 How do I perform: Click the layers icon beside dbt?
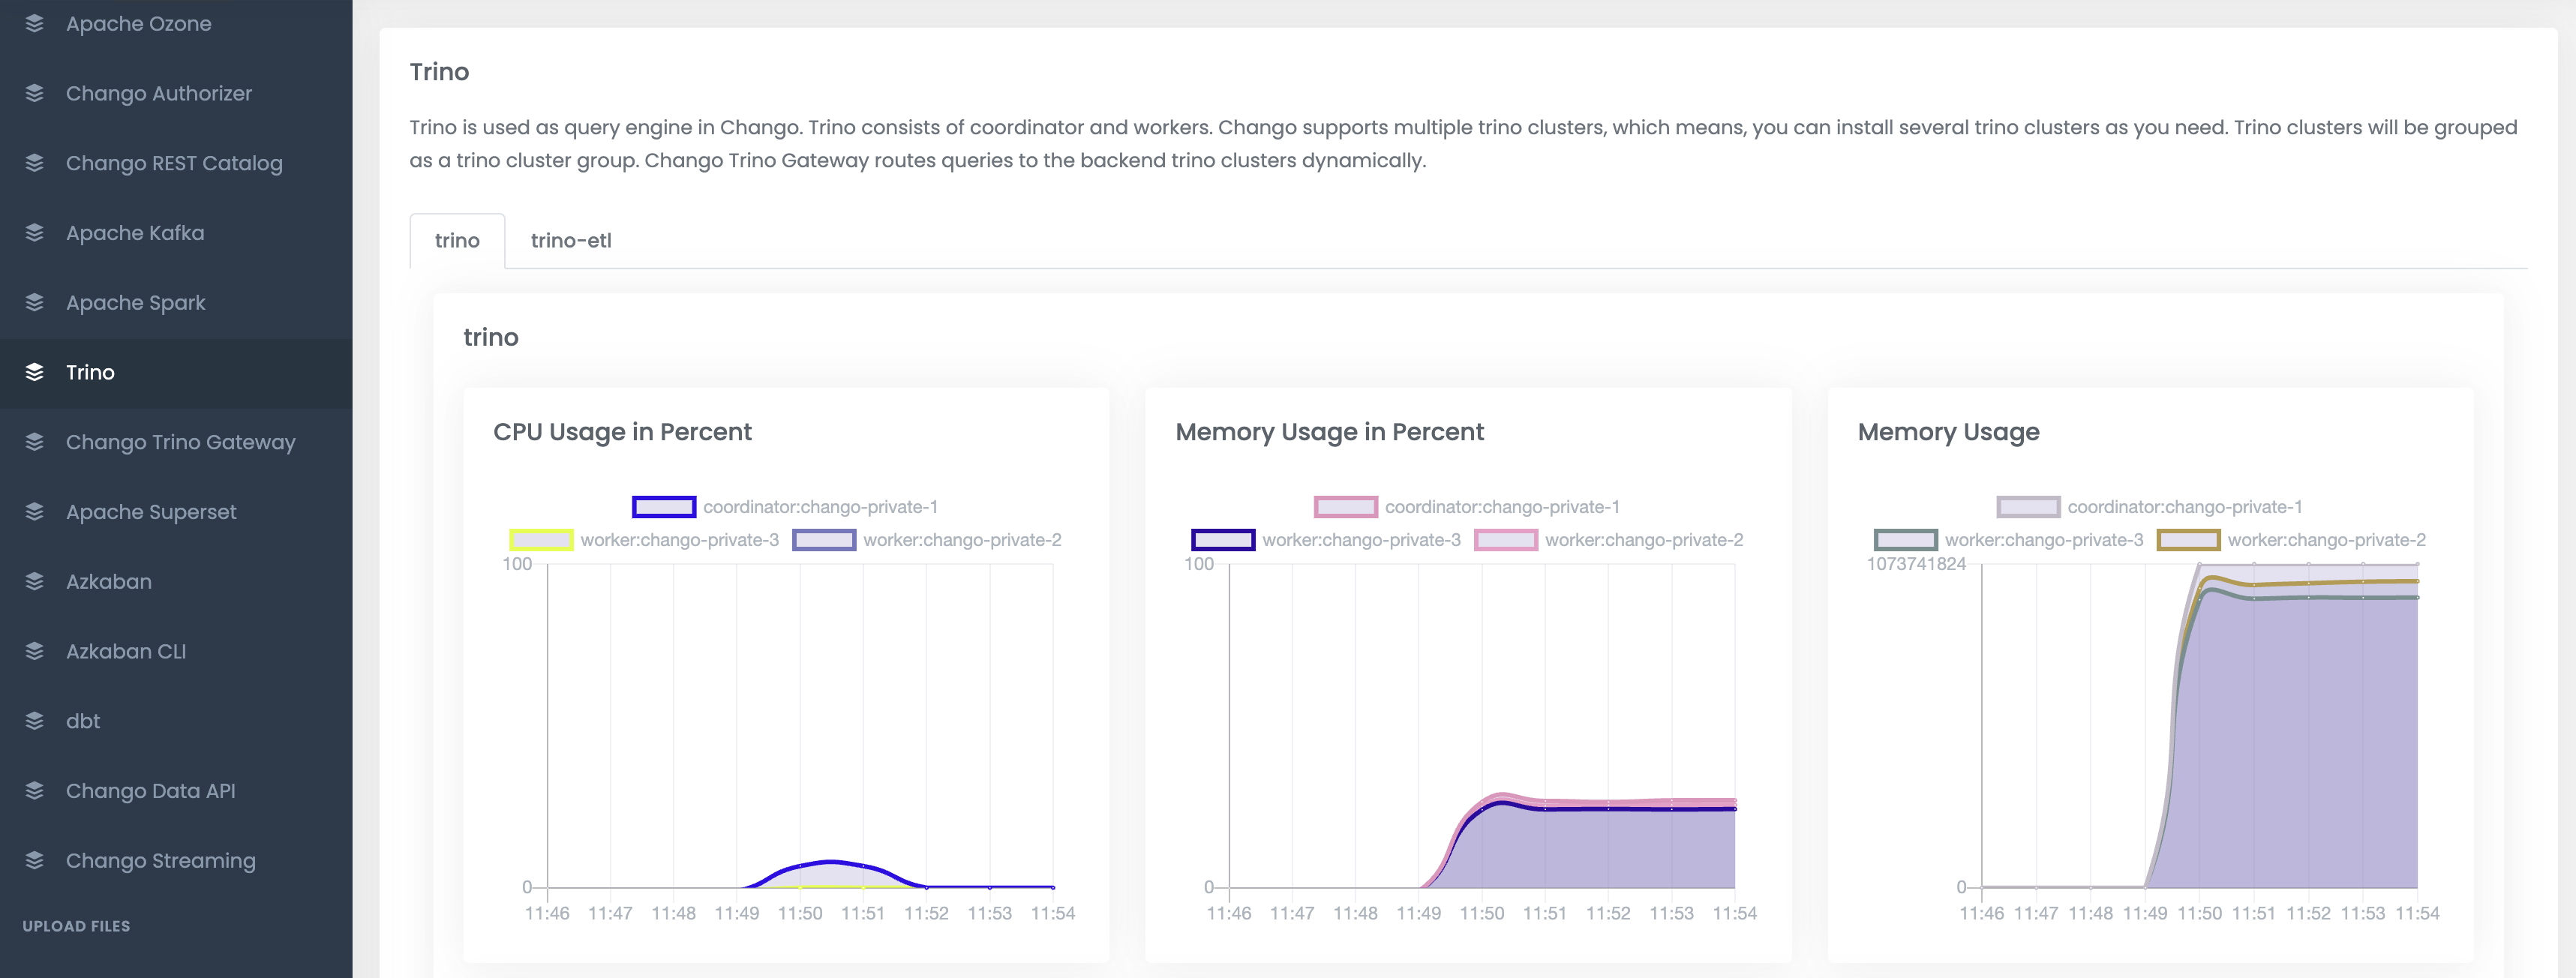pyautogui.click(x=35, y=721)
